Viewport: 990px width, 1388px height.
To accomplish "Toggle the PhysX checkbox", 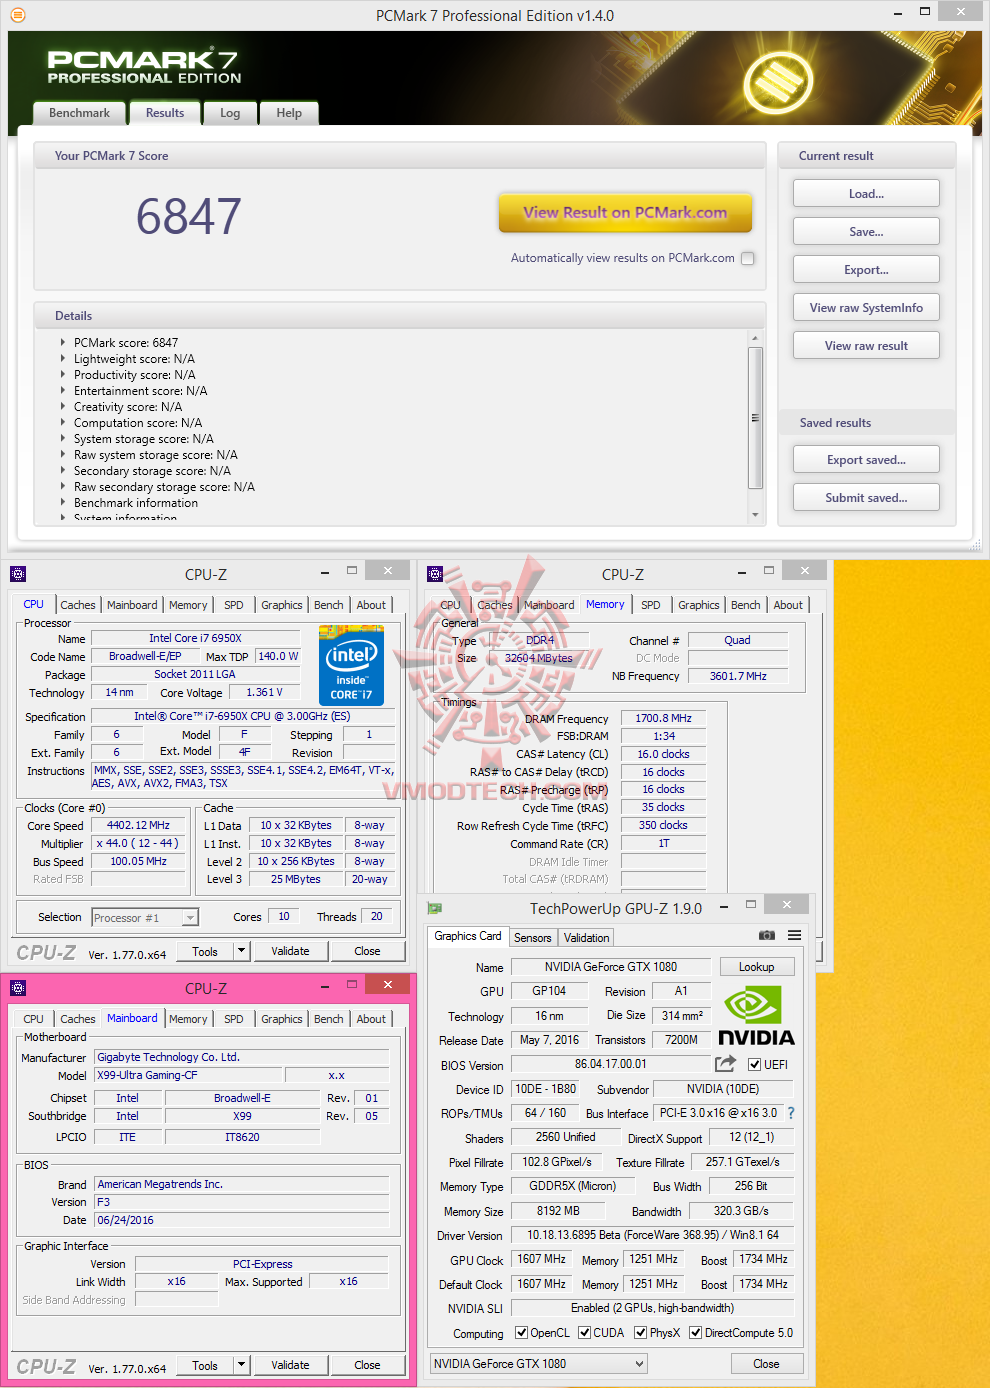I will pos(640,1333).
